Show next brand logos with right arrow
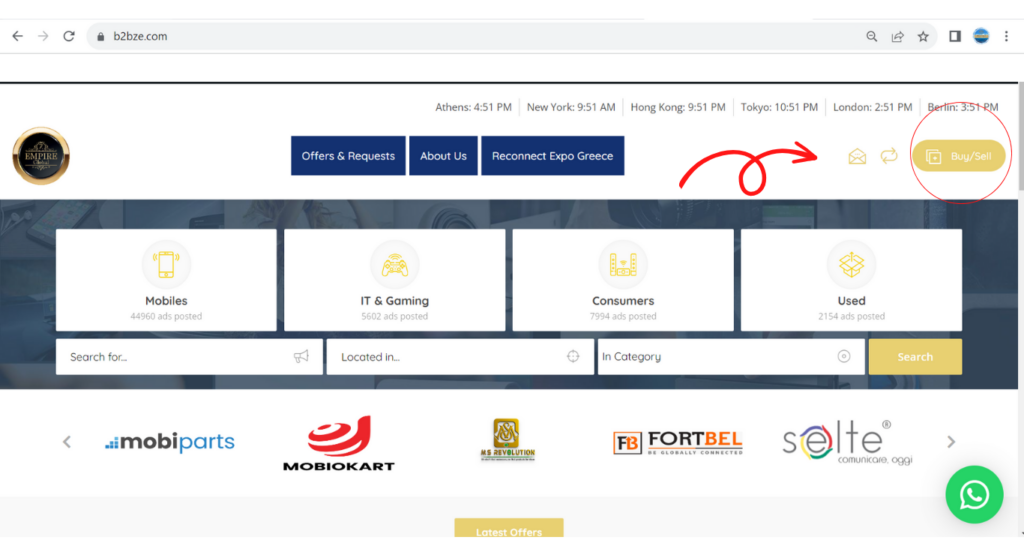Viewport: 1024px width, 540px height. pos(951,442)
